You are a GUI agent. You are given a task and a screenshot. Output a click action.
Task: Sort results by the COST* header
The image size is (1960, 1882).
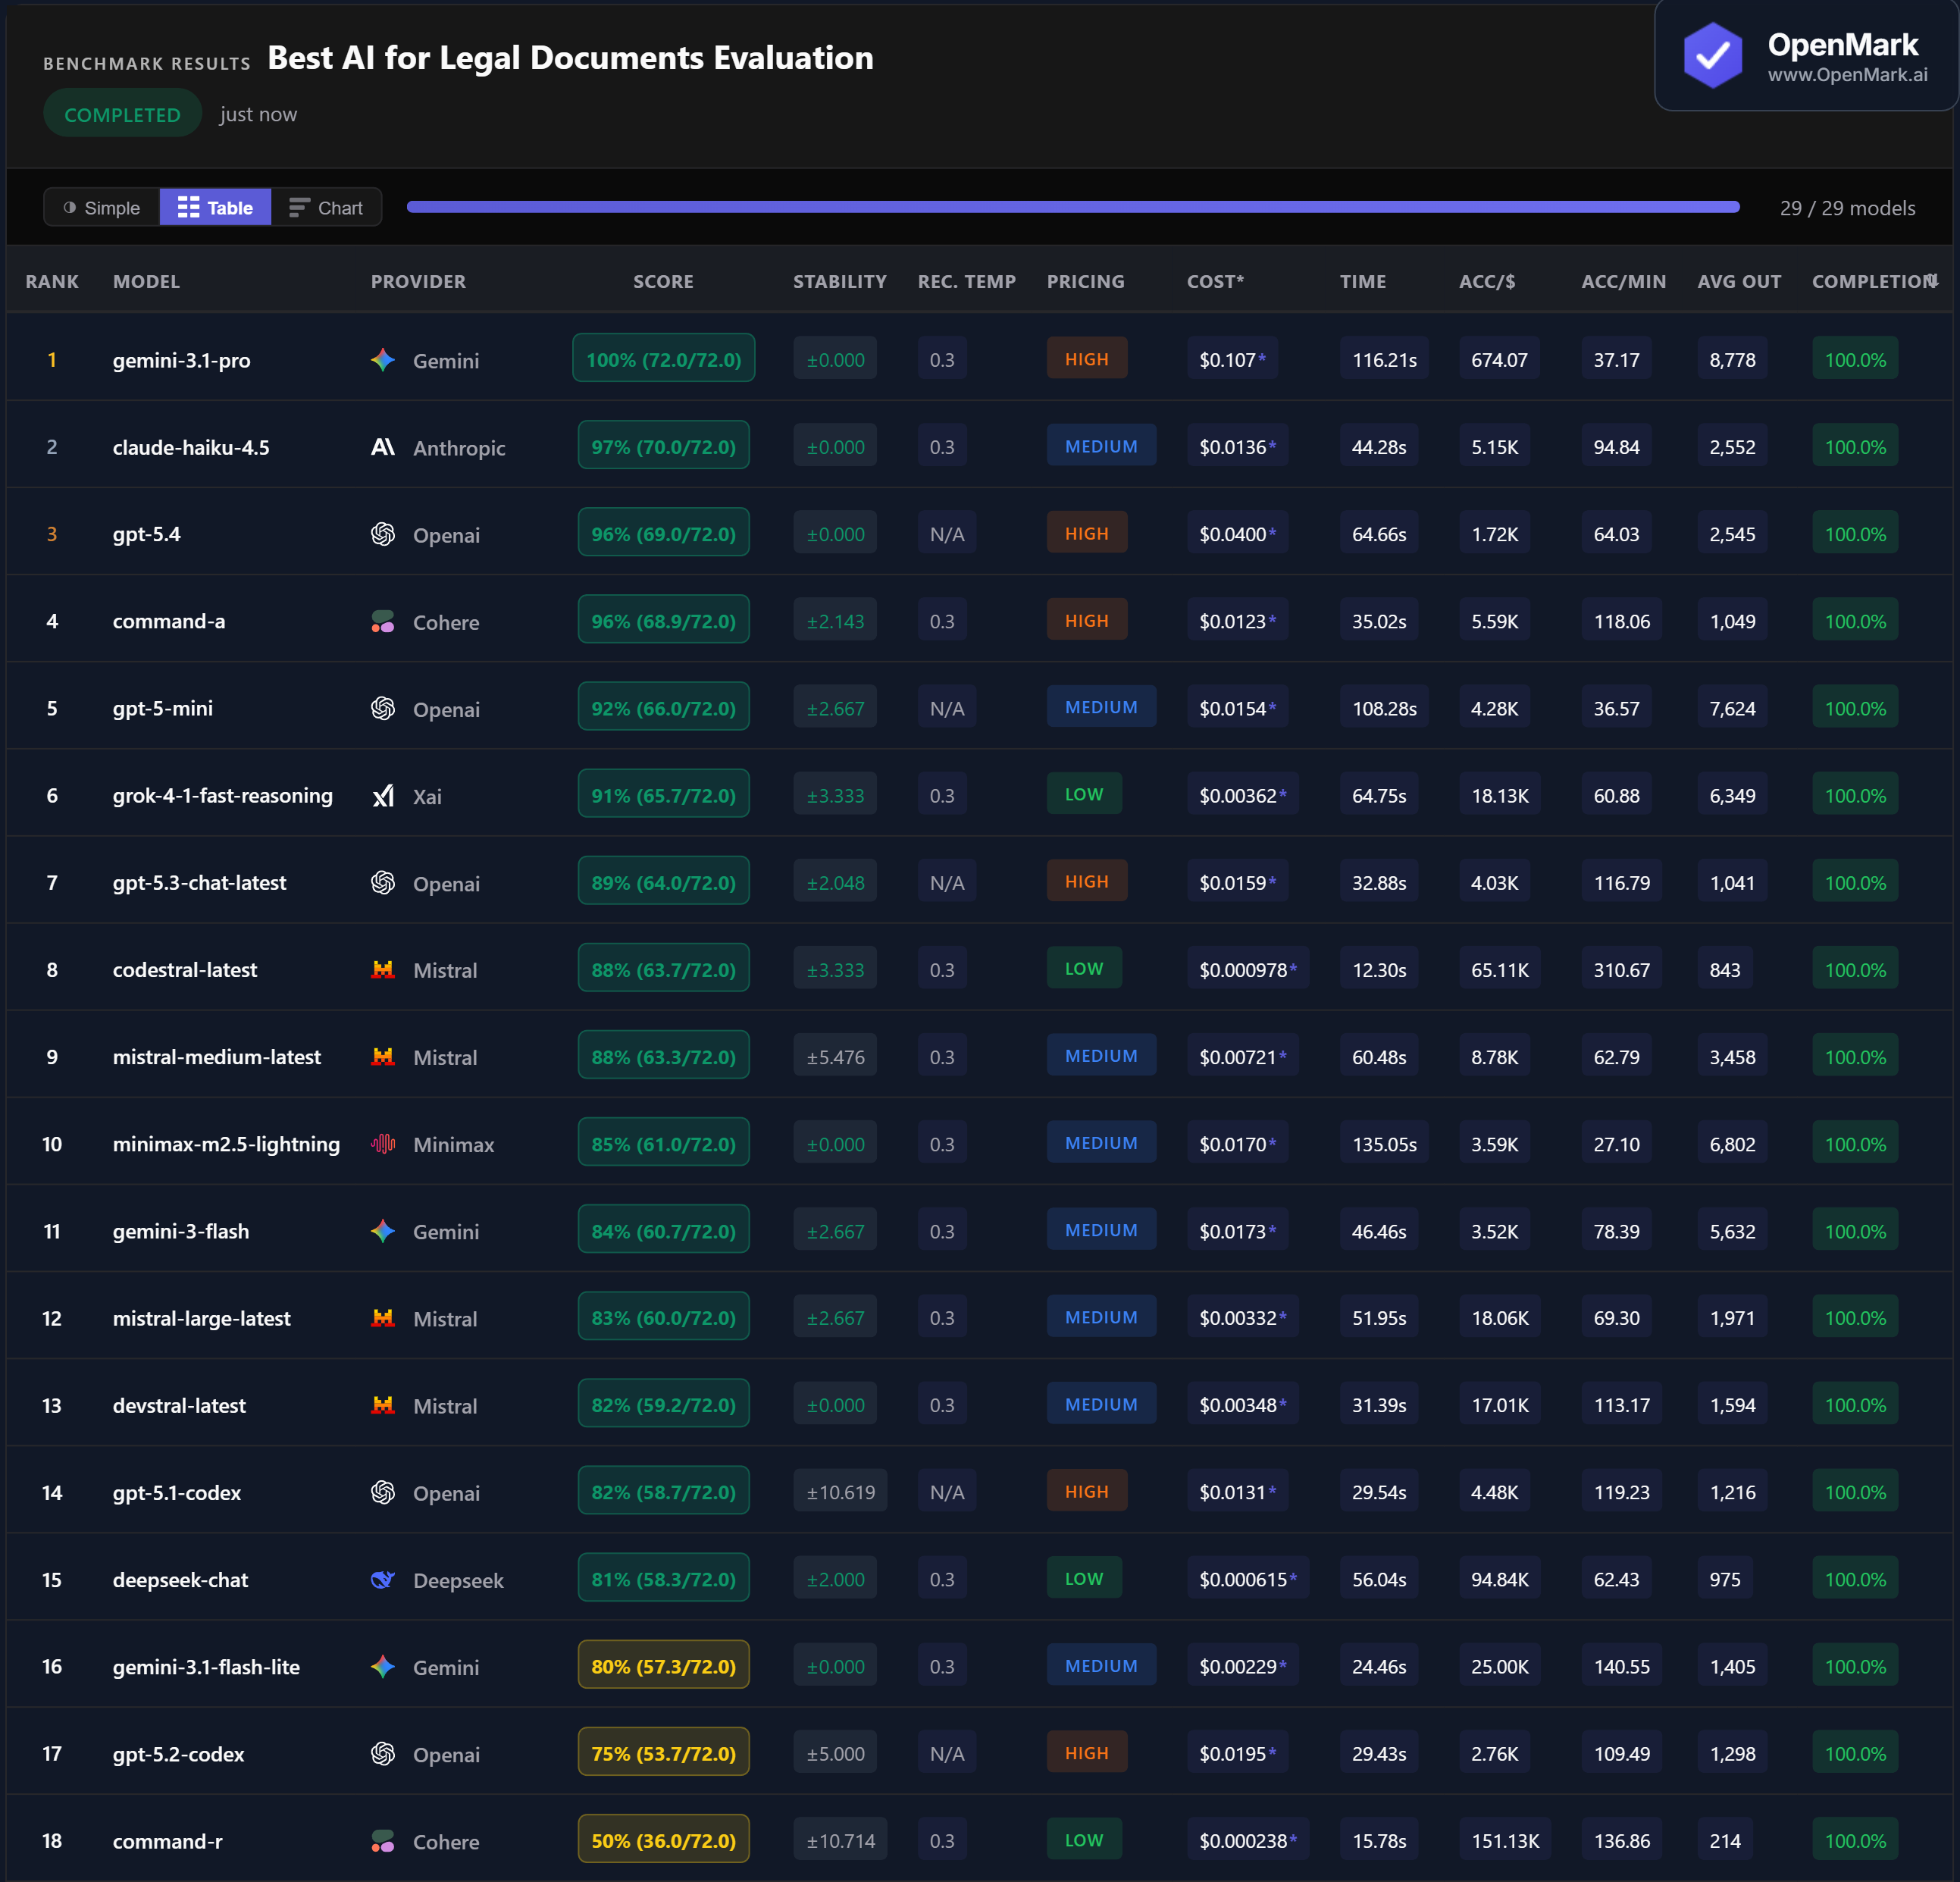(x=1215, y=282)
